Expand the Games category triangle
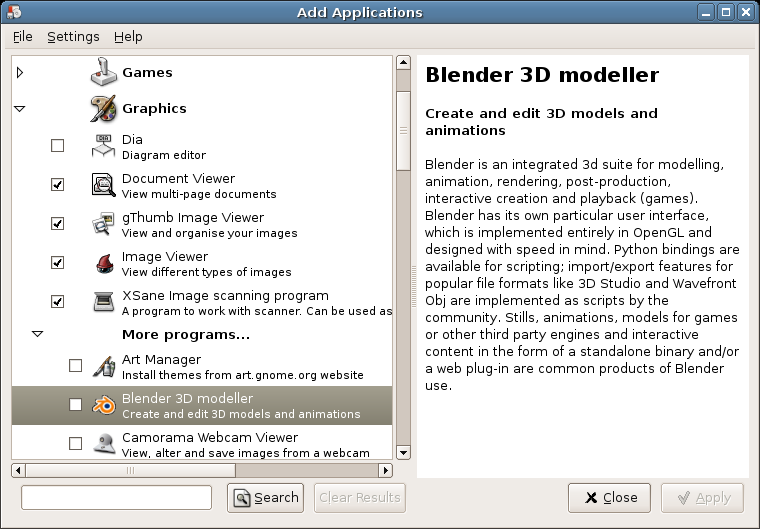The image size is (760, 529). tap(20, 72)
